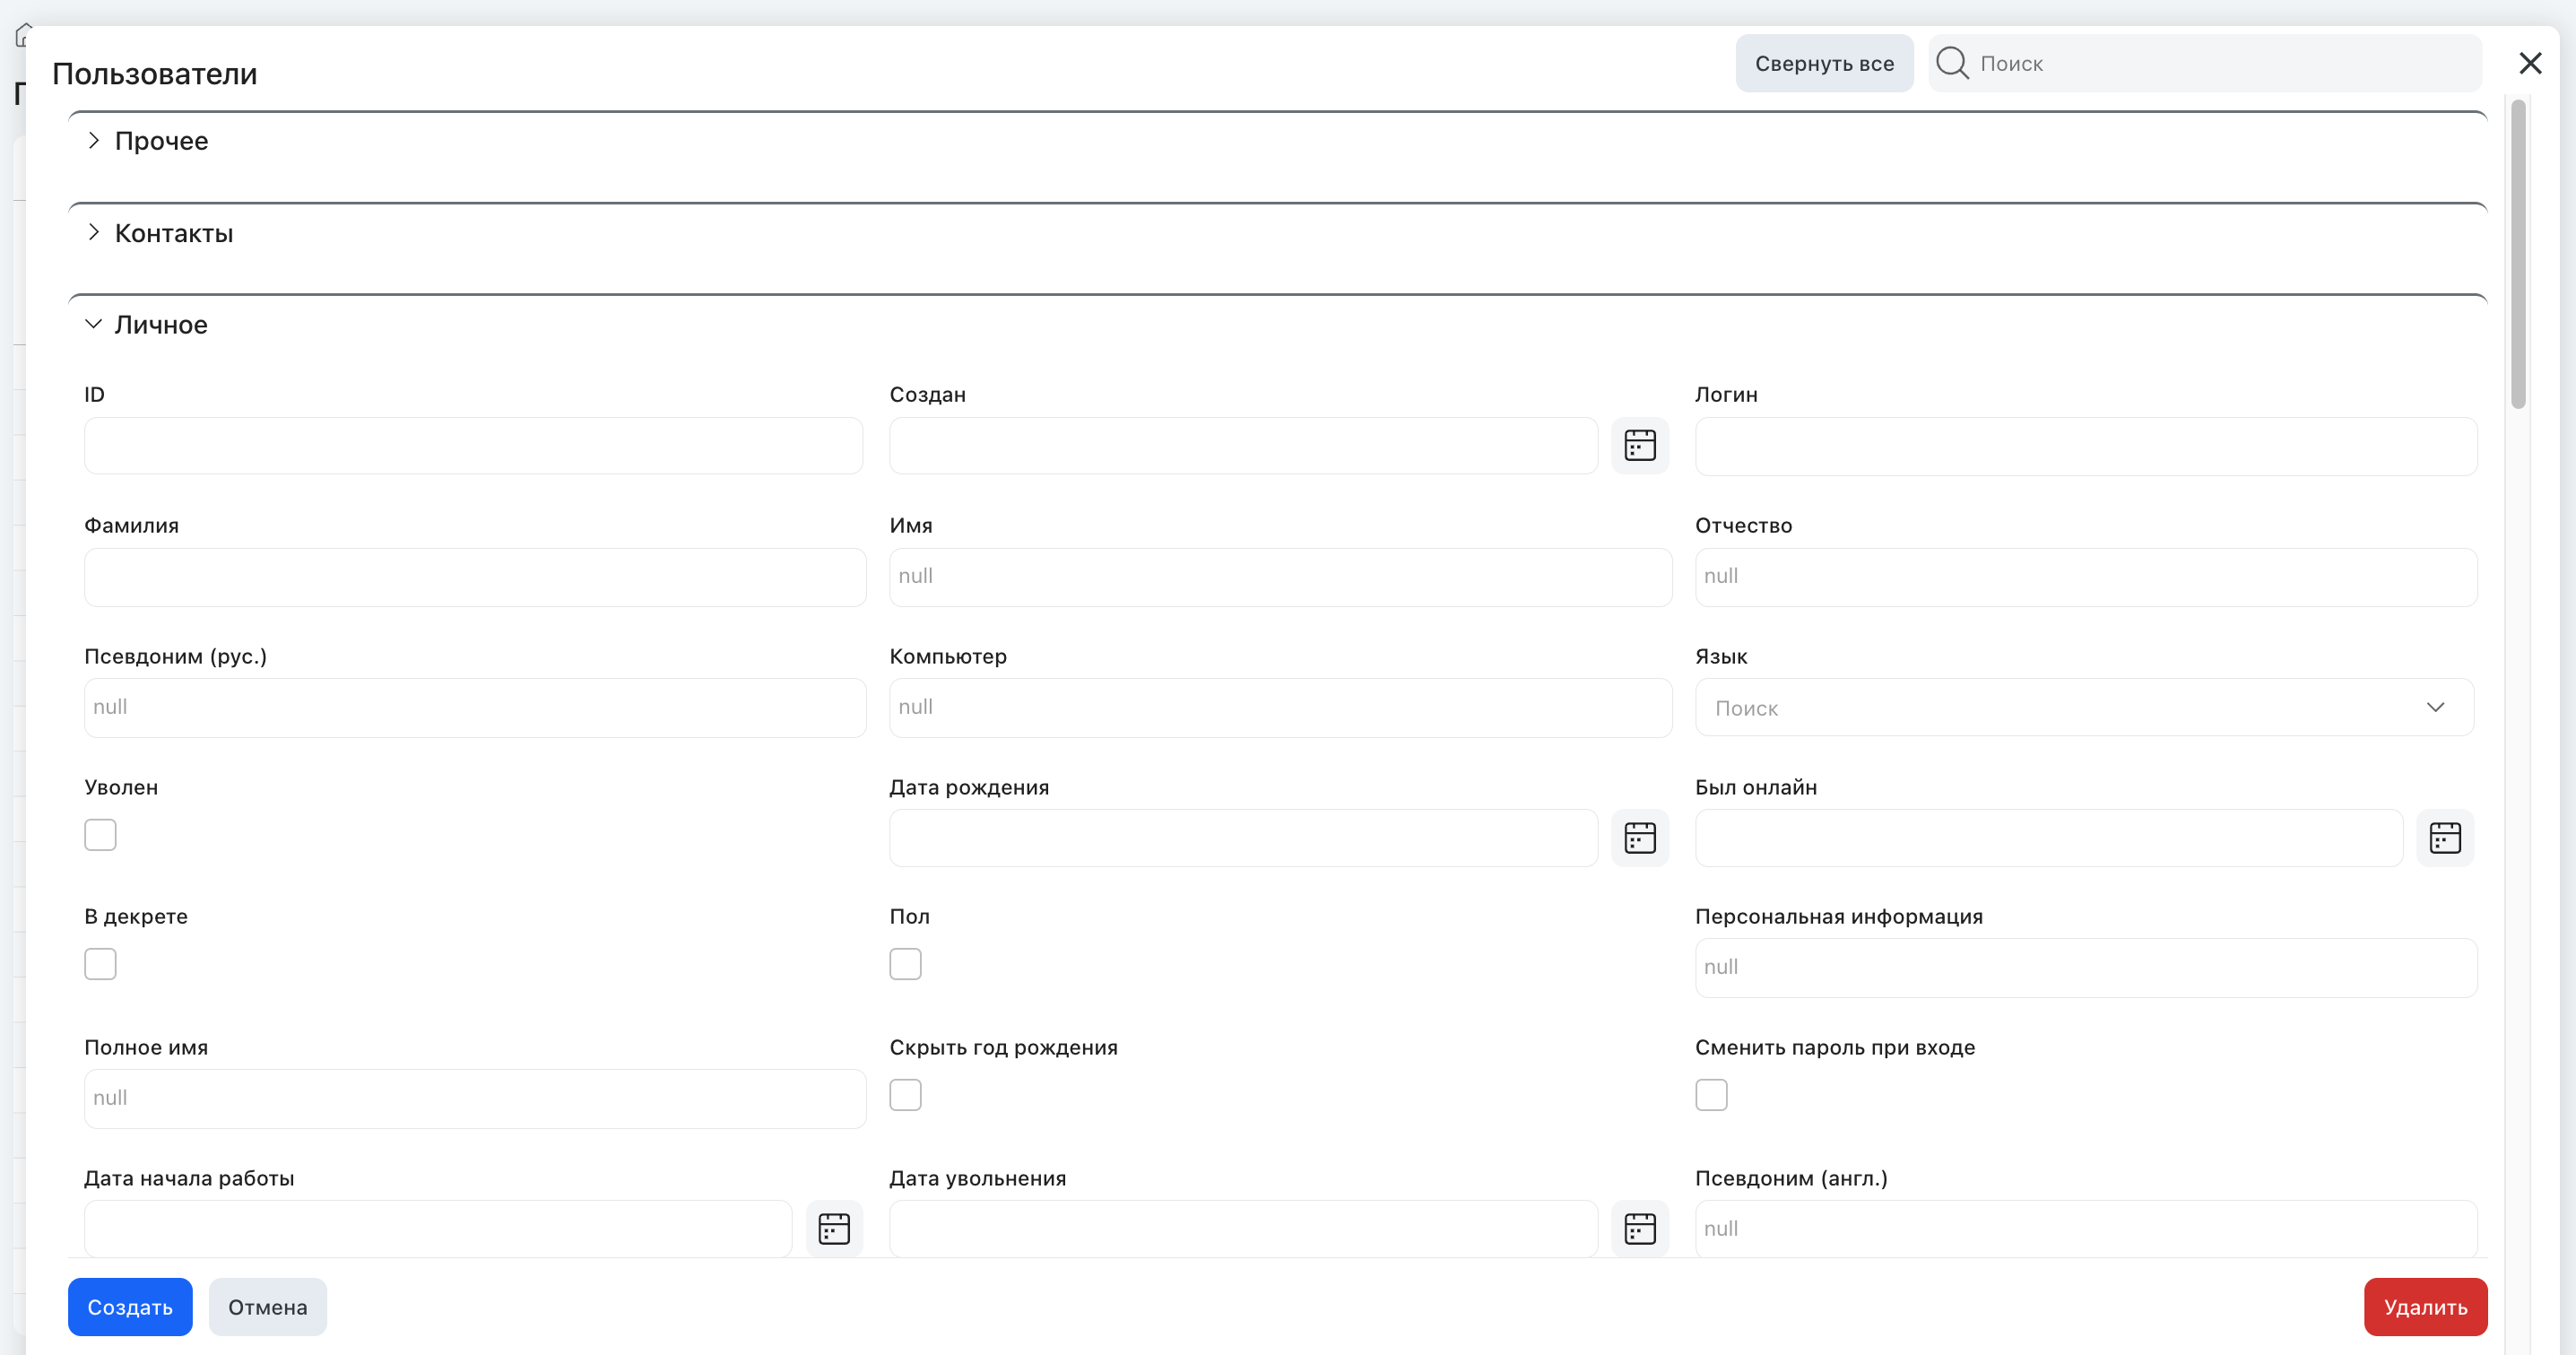Click the Дата рождения date field

click(x=1243, y=838)
